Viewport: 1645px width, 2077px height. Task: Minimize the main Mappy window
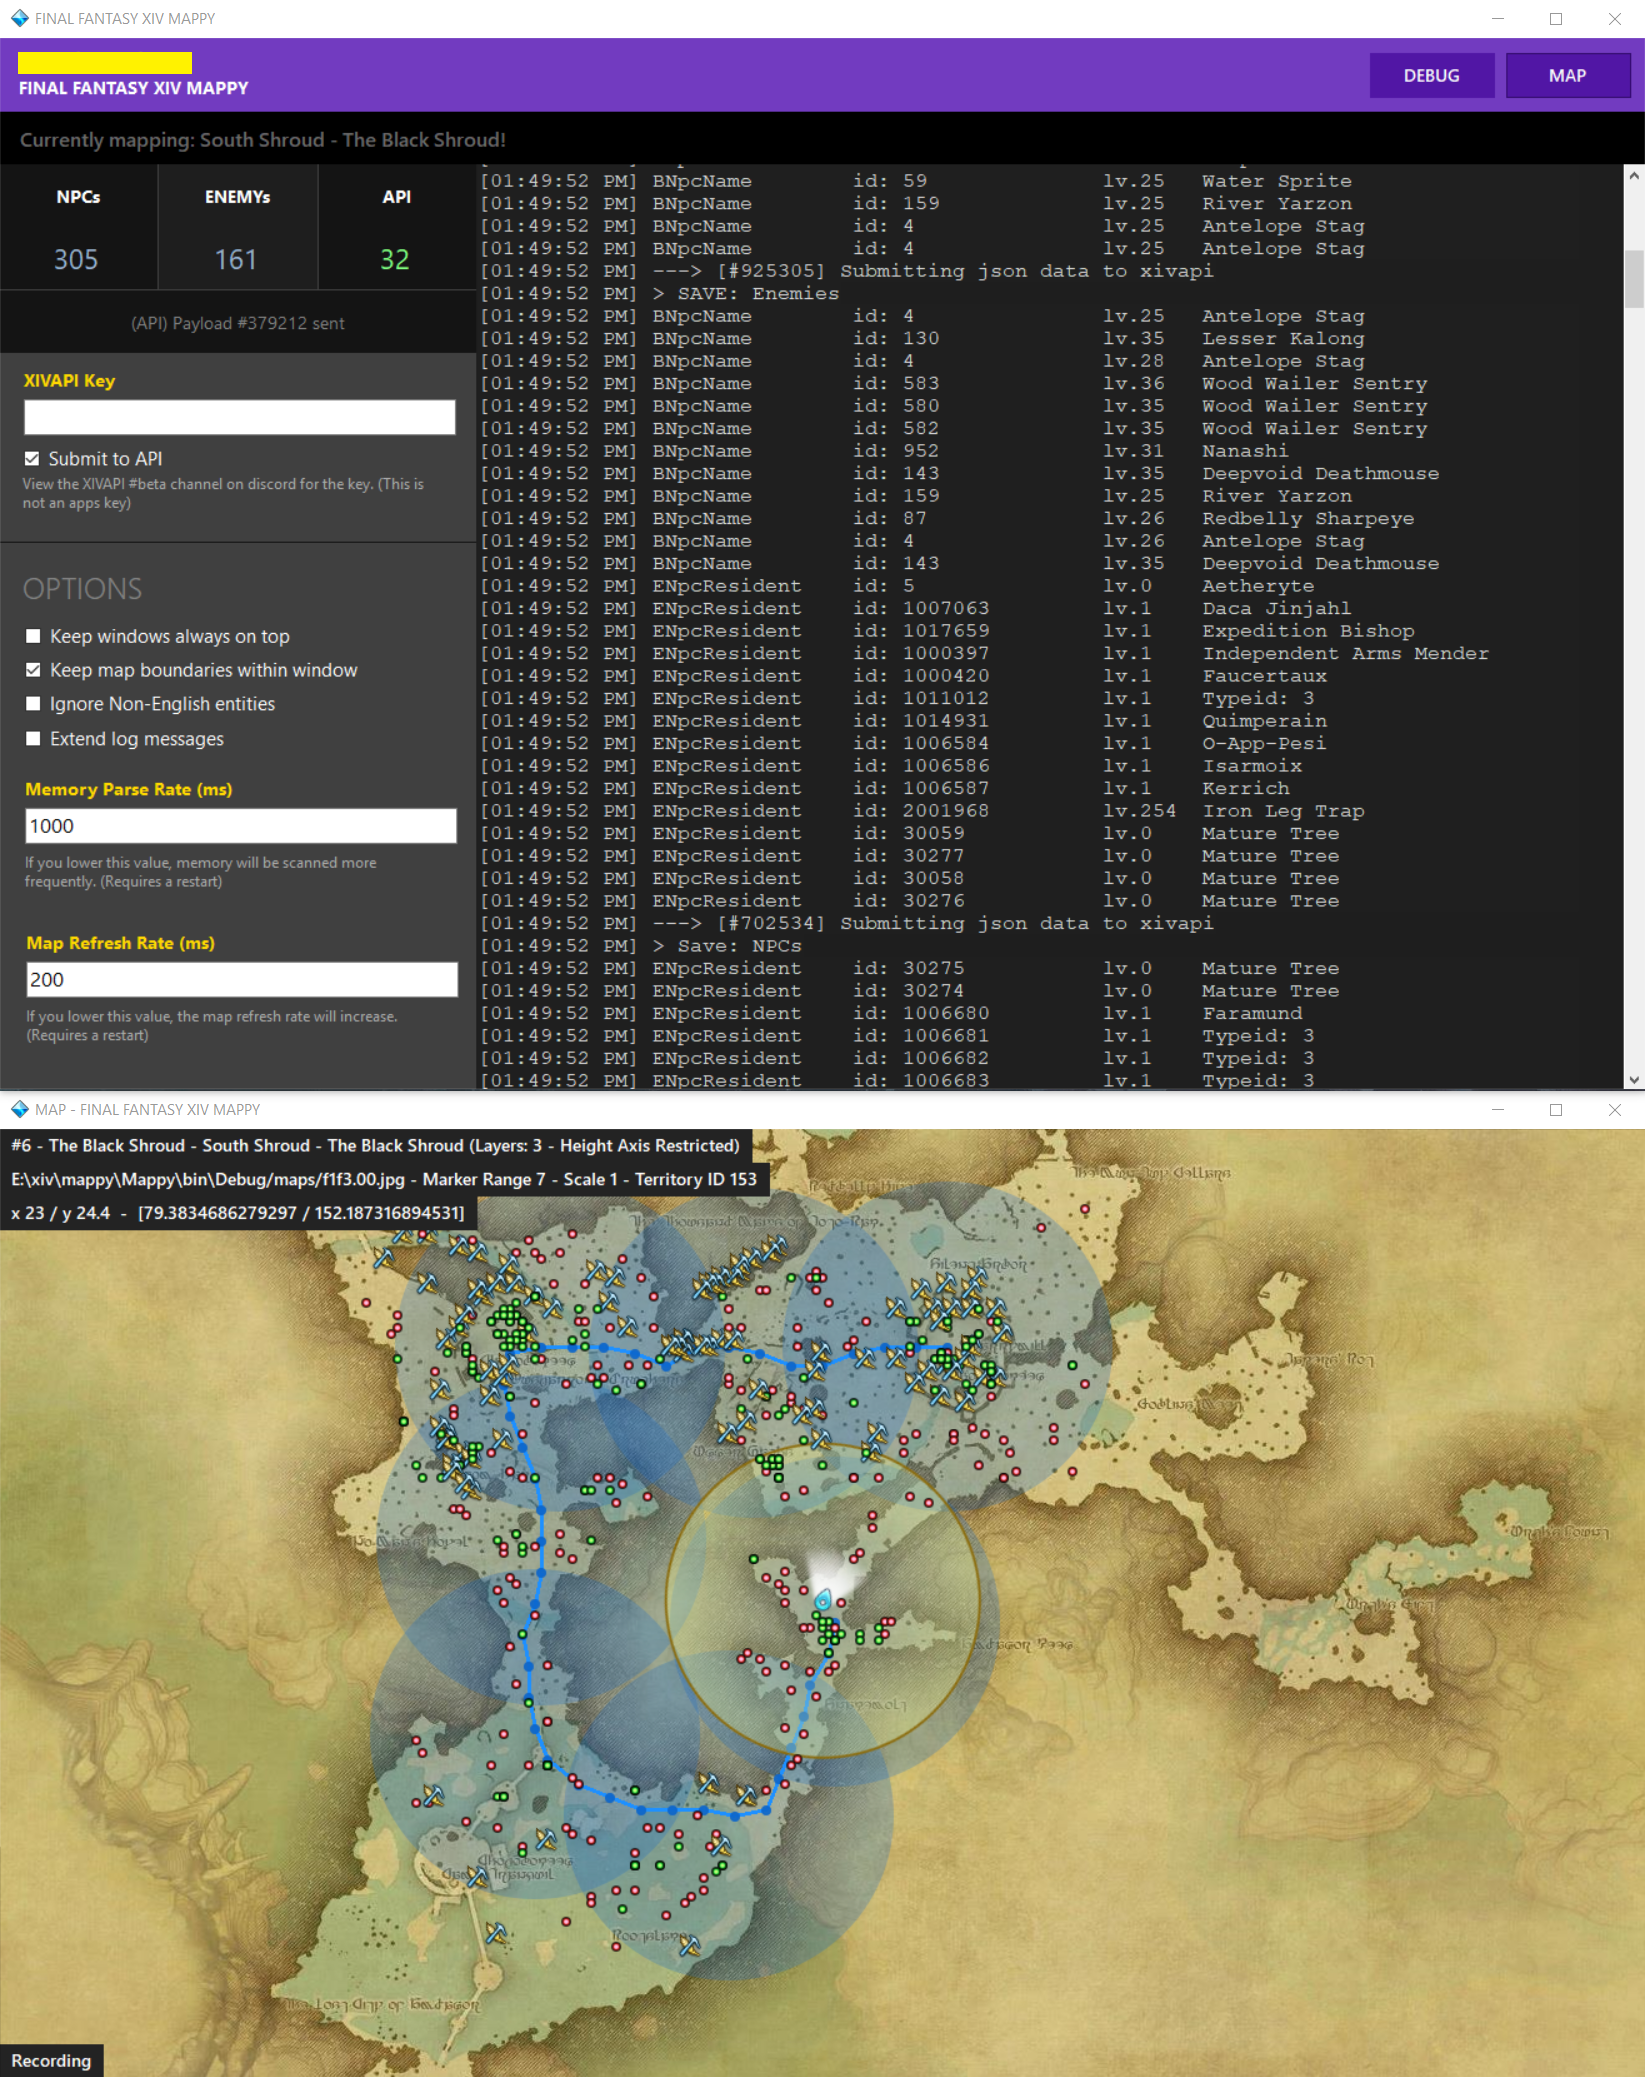pos(1497,18)
